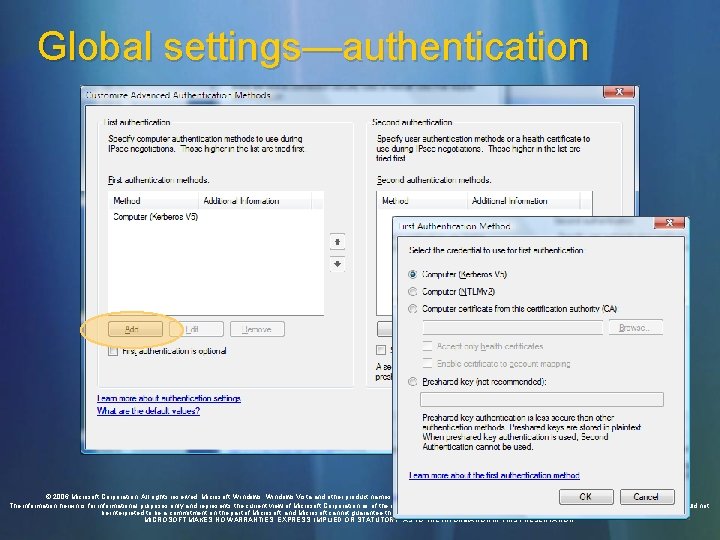Click Cancel in First Authentication Method dialog

click(x=647, y=497)
